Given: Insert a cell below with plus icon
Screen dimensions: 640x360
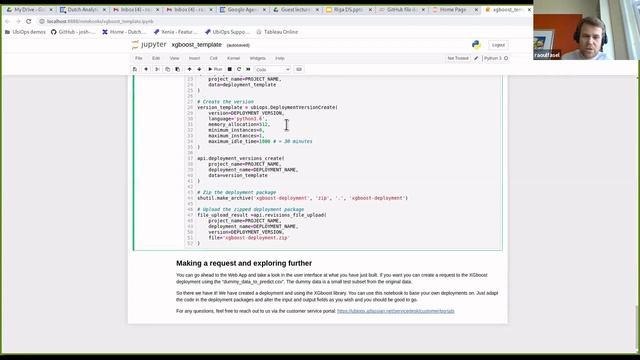Looking at the screenshot, I should coord(146,69).
